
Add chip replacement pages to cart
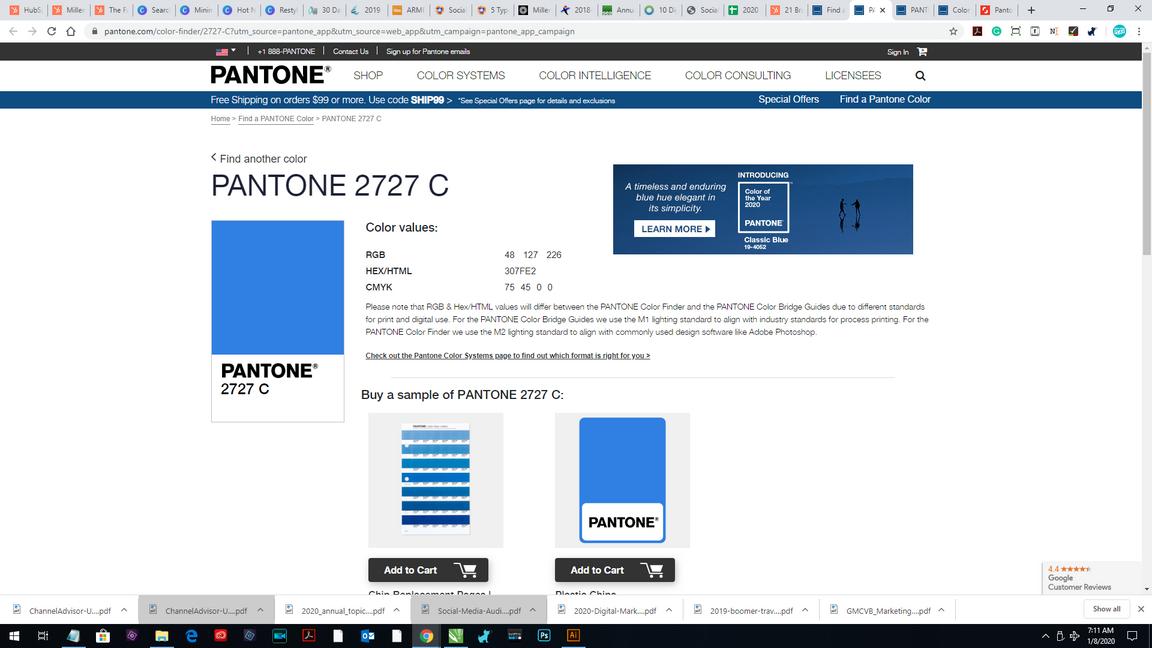click(x=428, y=570)
